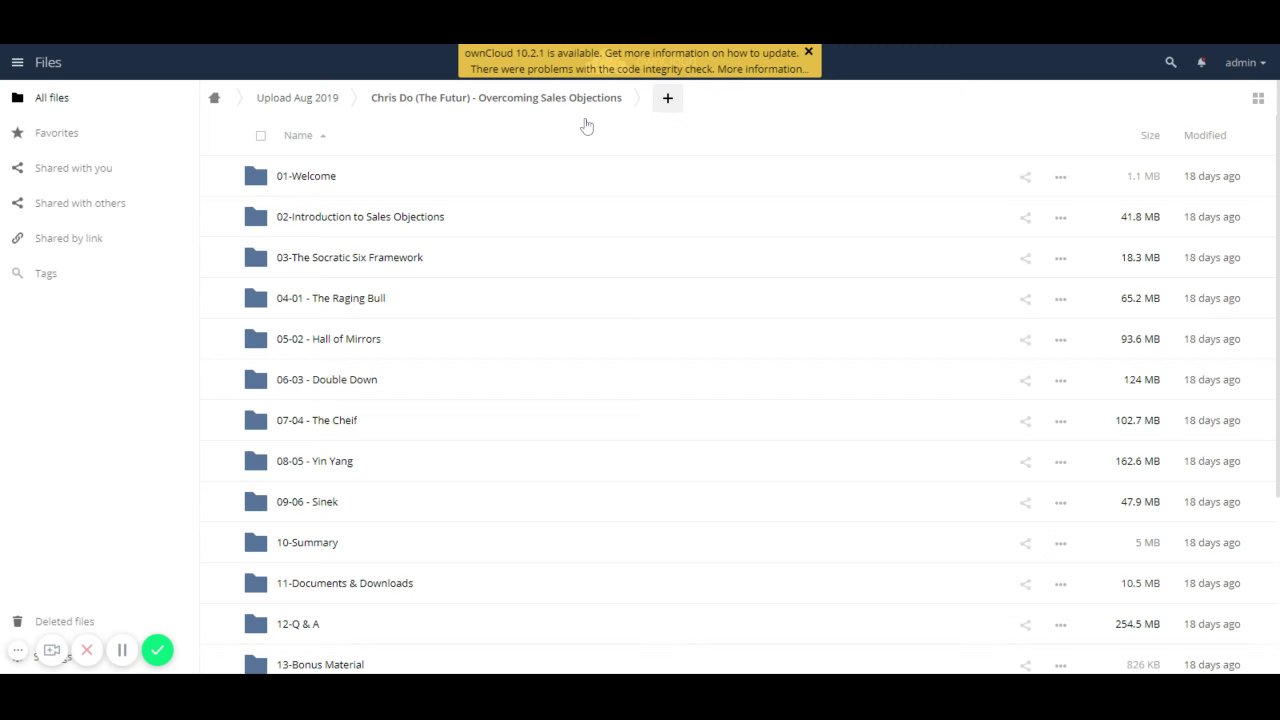The width and height of the screenshot is (1280, 720).
Task: Open more actions for 06-03 - Double Down
Action: tap(1060, 380)
